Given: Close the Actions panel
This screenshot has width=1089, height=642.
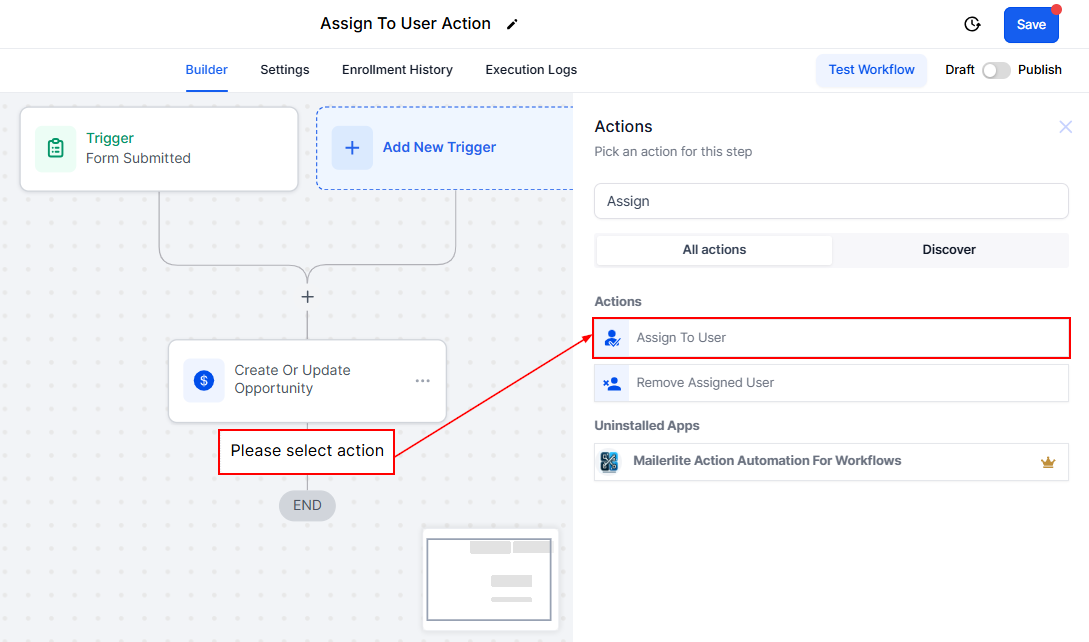Looking at the screenshot, I should 1065,127.
